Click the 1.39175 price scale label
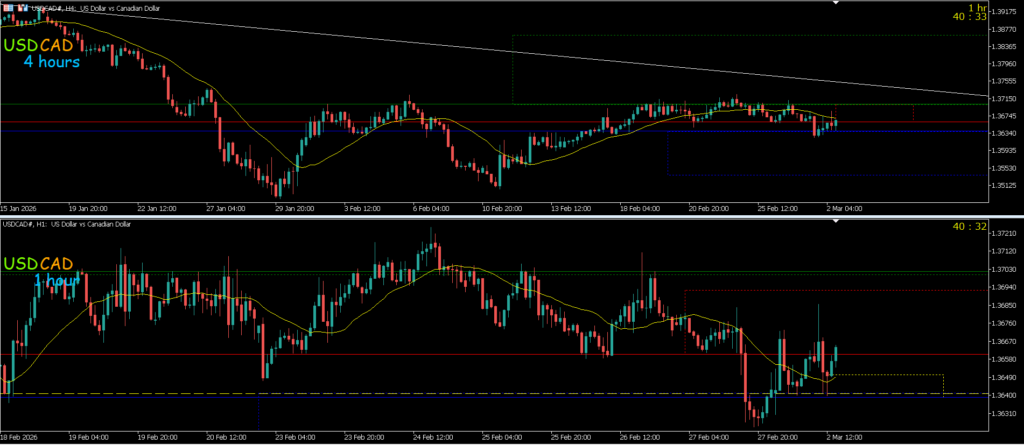This screenshot has height=445, width=1024. (x=1004, y=12)
